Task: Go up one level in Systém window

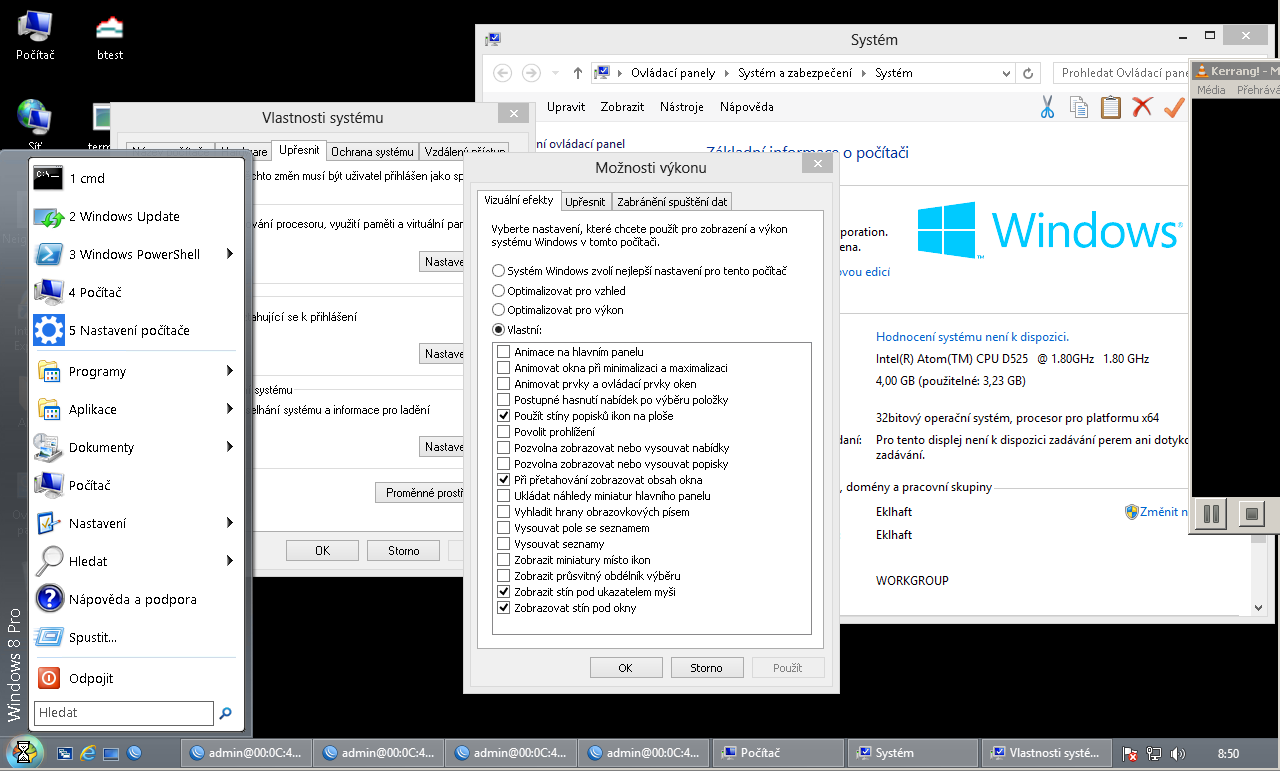Action: [x=578, y=73]
